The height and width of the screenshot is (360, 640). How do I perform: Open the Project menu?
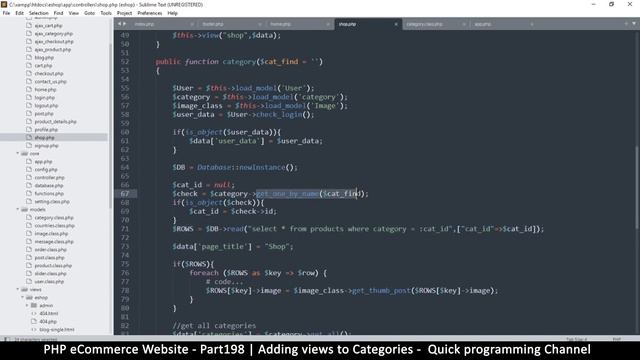tap(124, 13)
